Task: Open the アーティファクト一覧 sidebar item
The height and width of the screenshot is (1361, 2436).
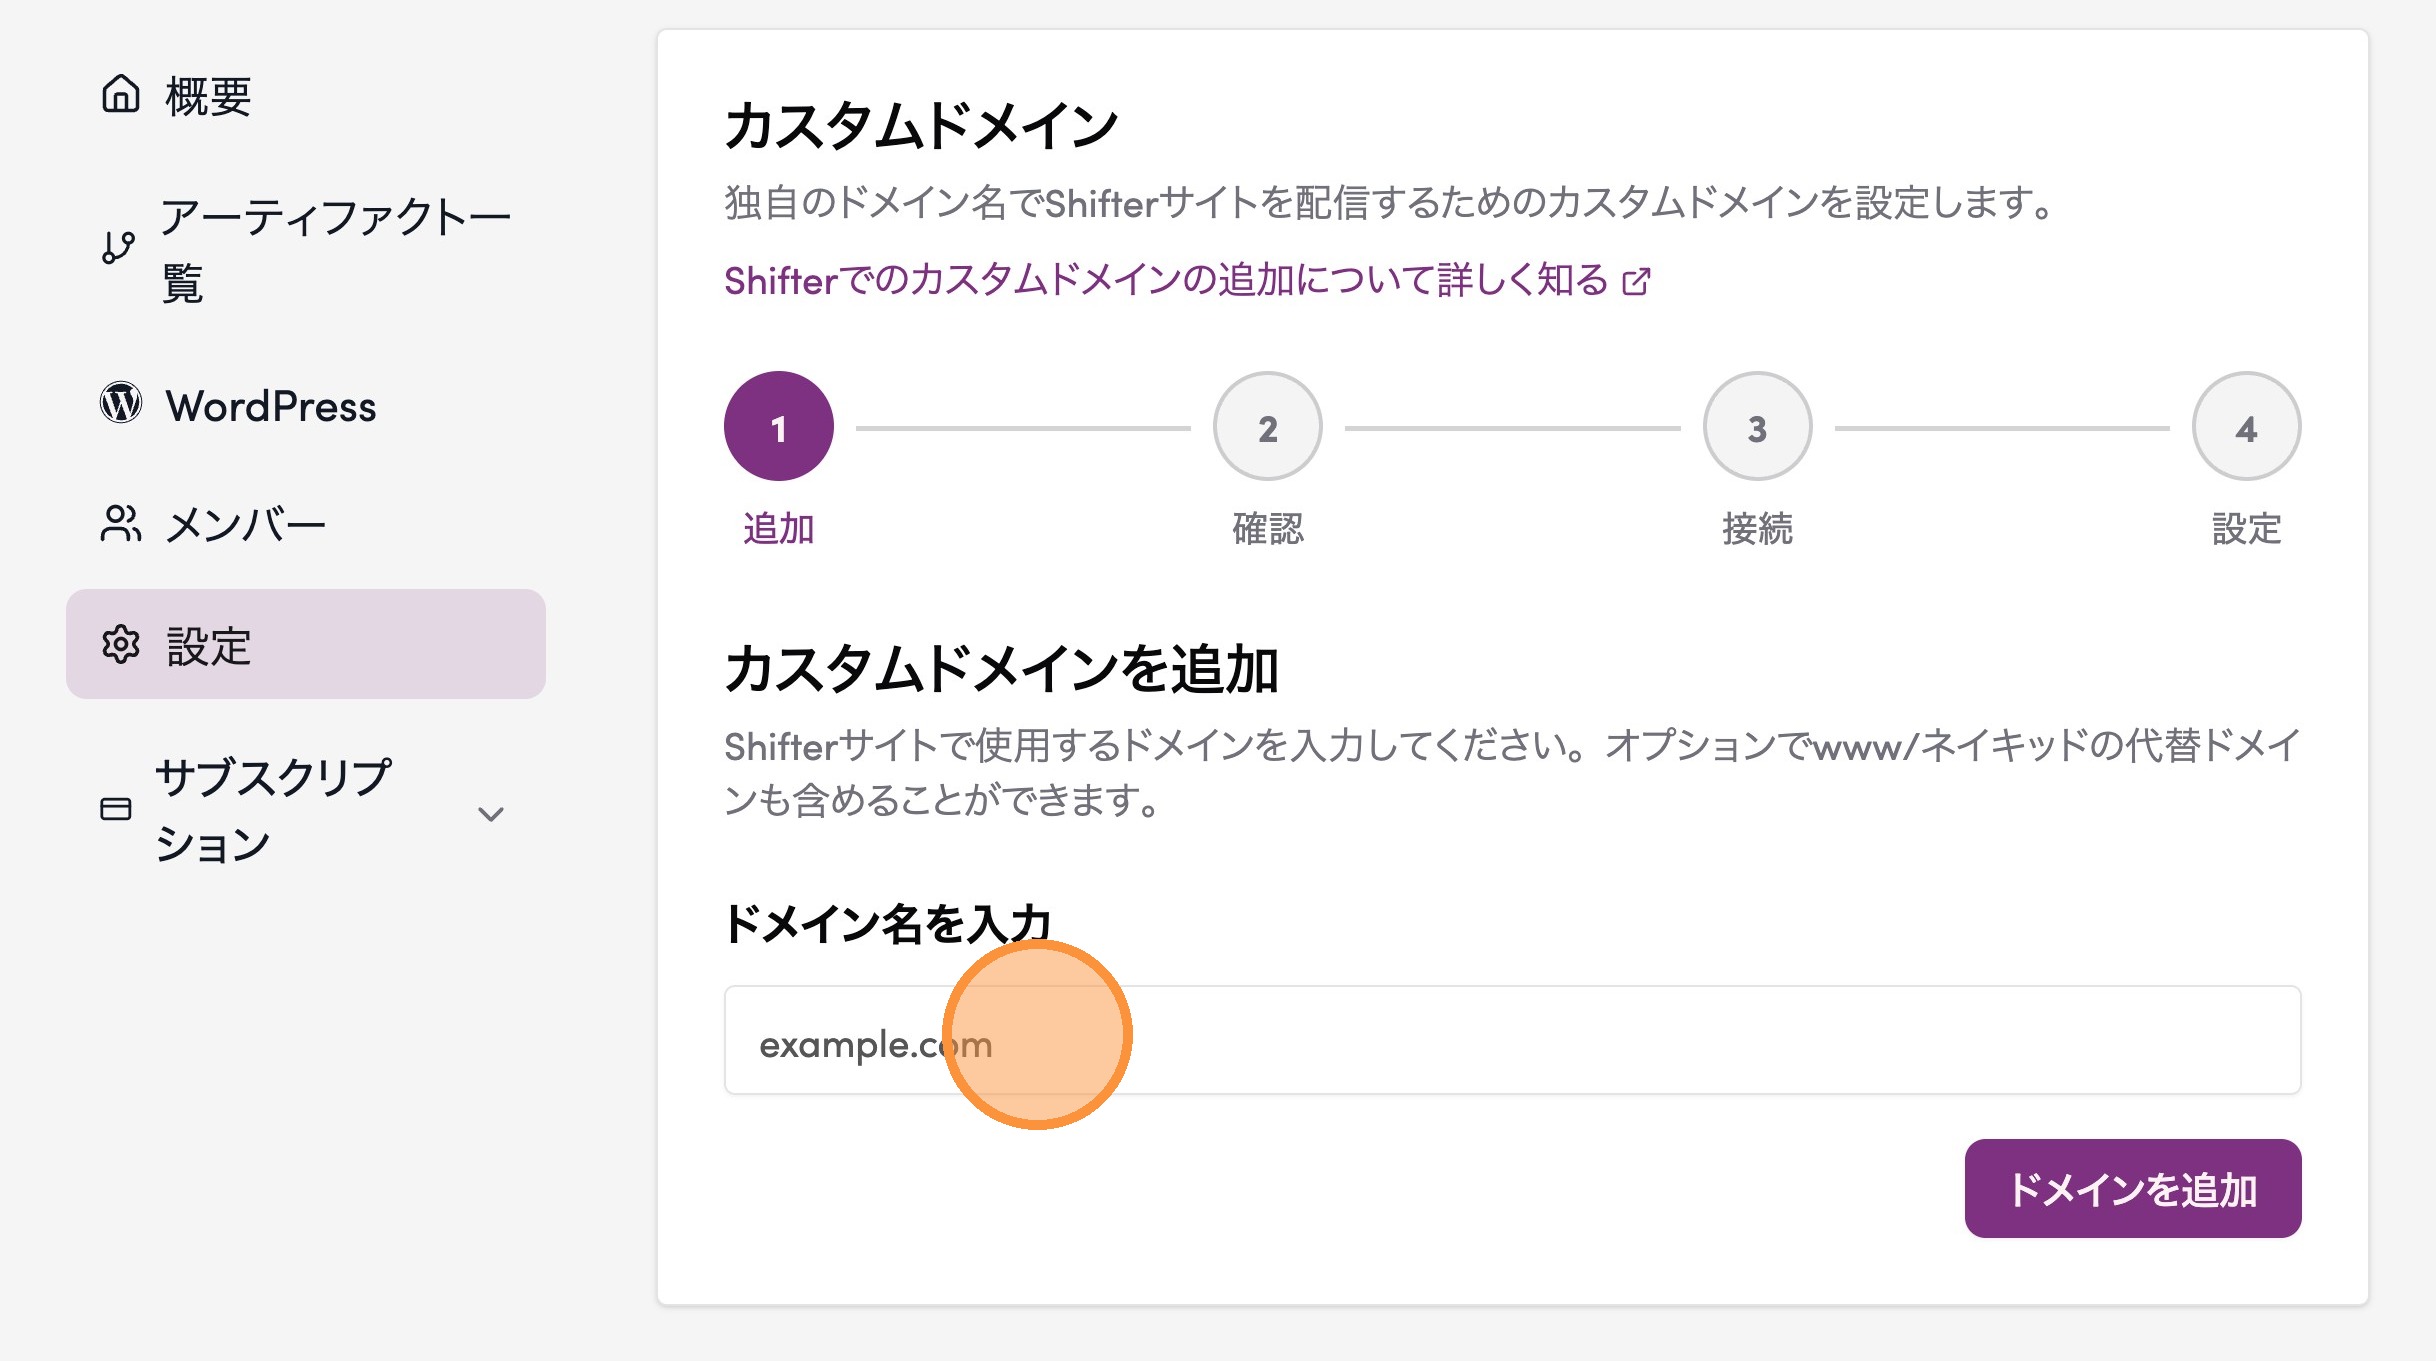Action: coord(335,249)
